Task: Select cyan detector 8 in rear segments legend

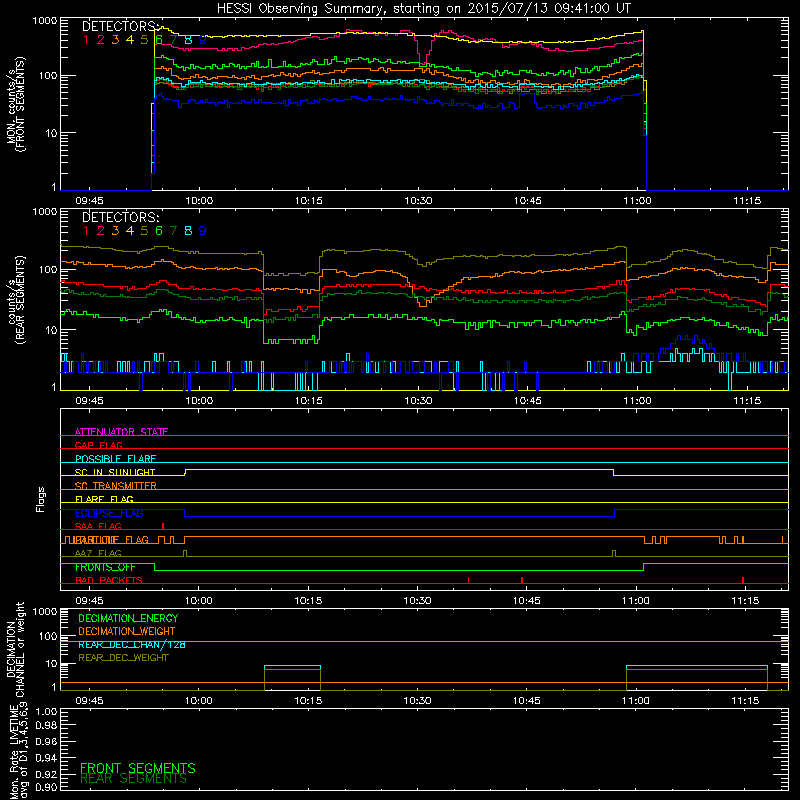Action: [188, 231]
